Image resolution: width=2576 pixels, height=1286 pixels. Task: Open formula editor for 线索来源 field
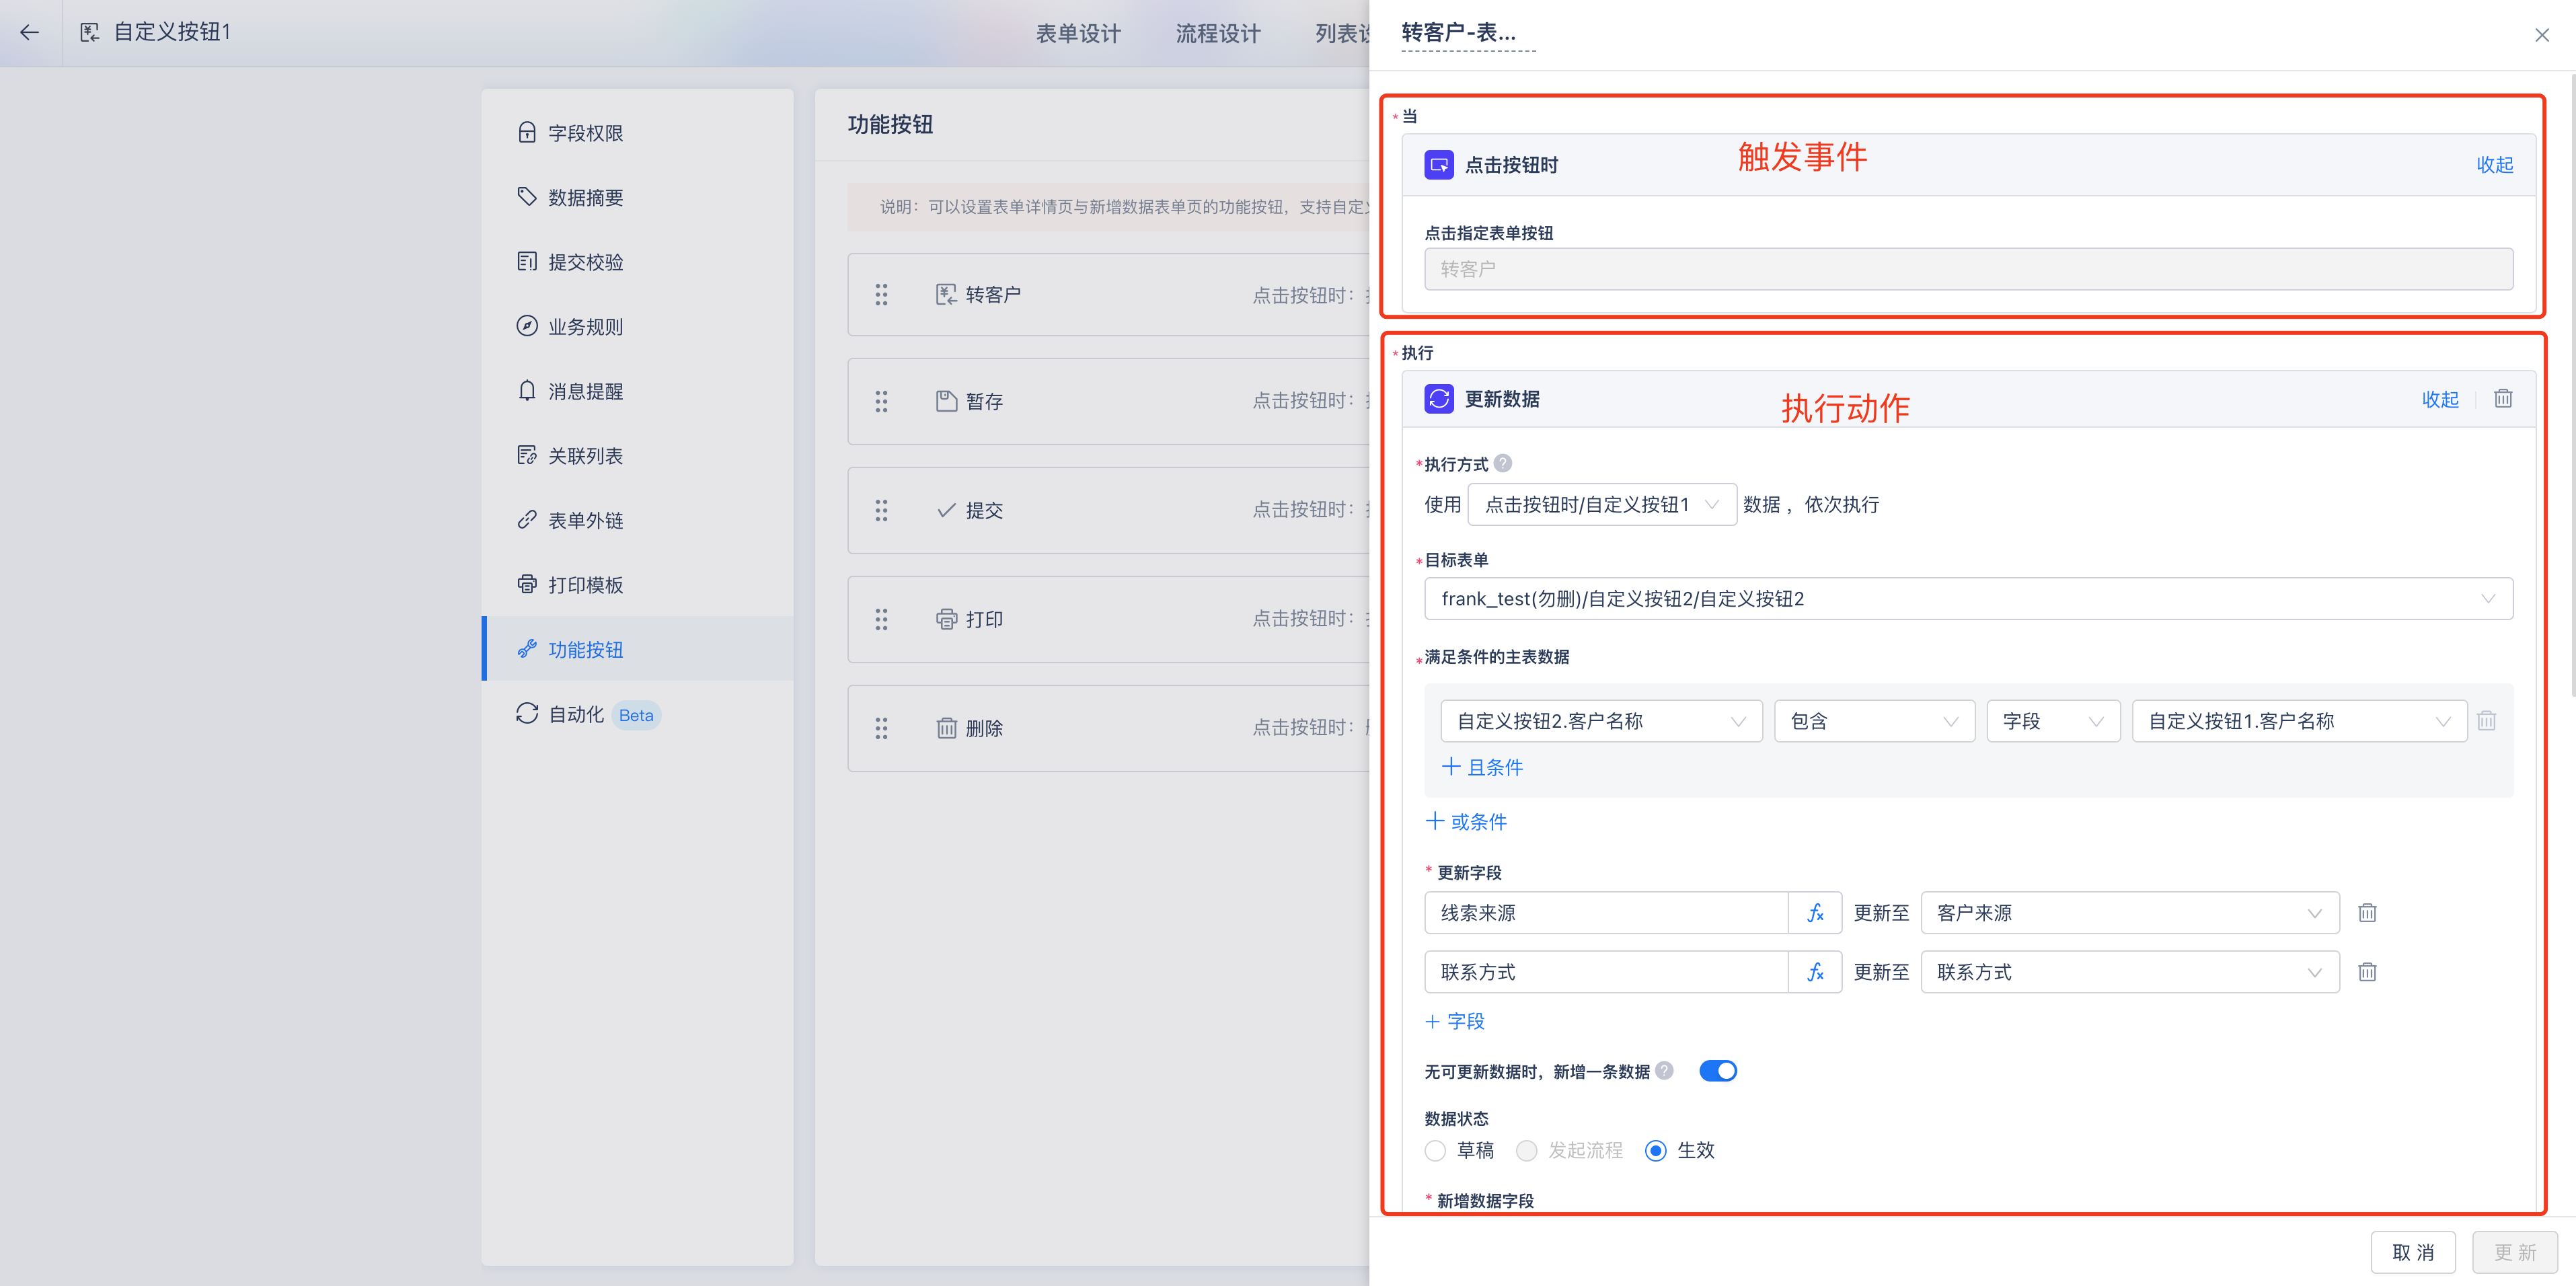[1815, 912]
